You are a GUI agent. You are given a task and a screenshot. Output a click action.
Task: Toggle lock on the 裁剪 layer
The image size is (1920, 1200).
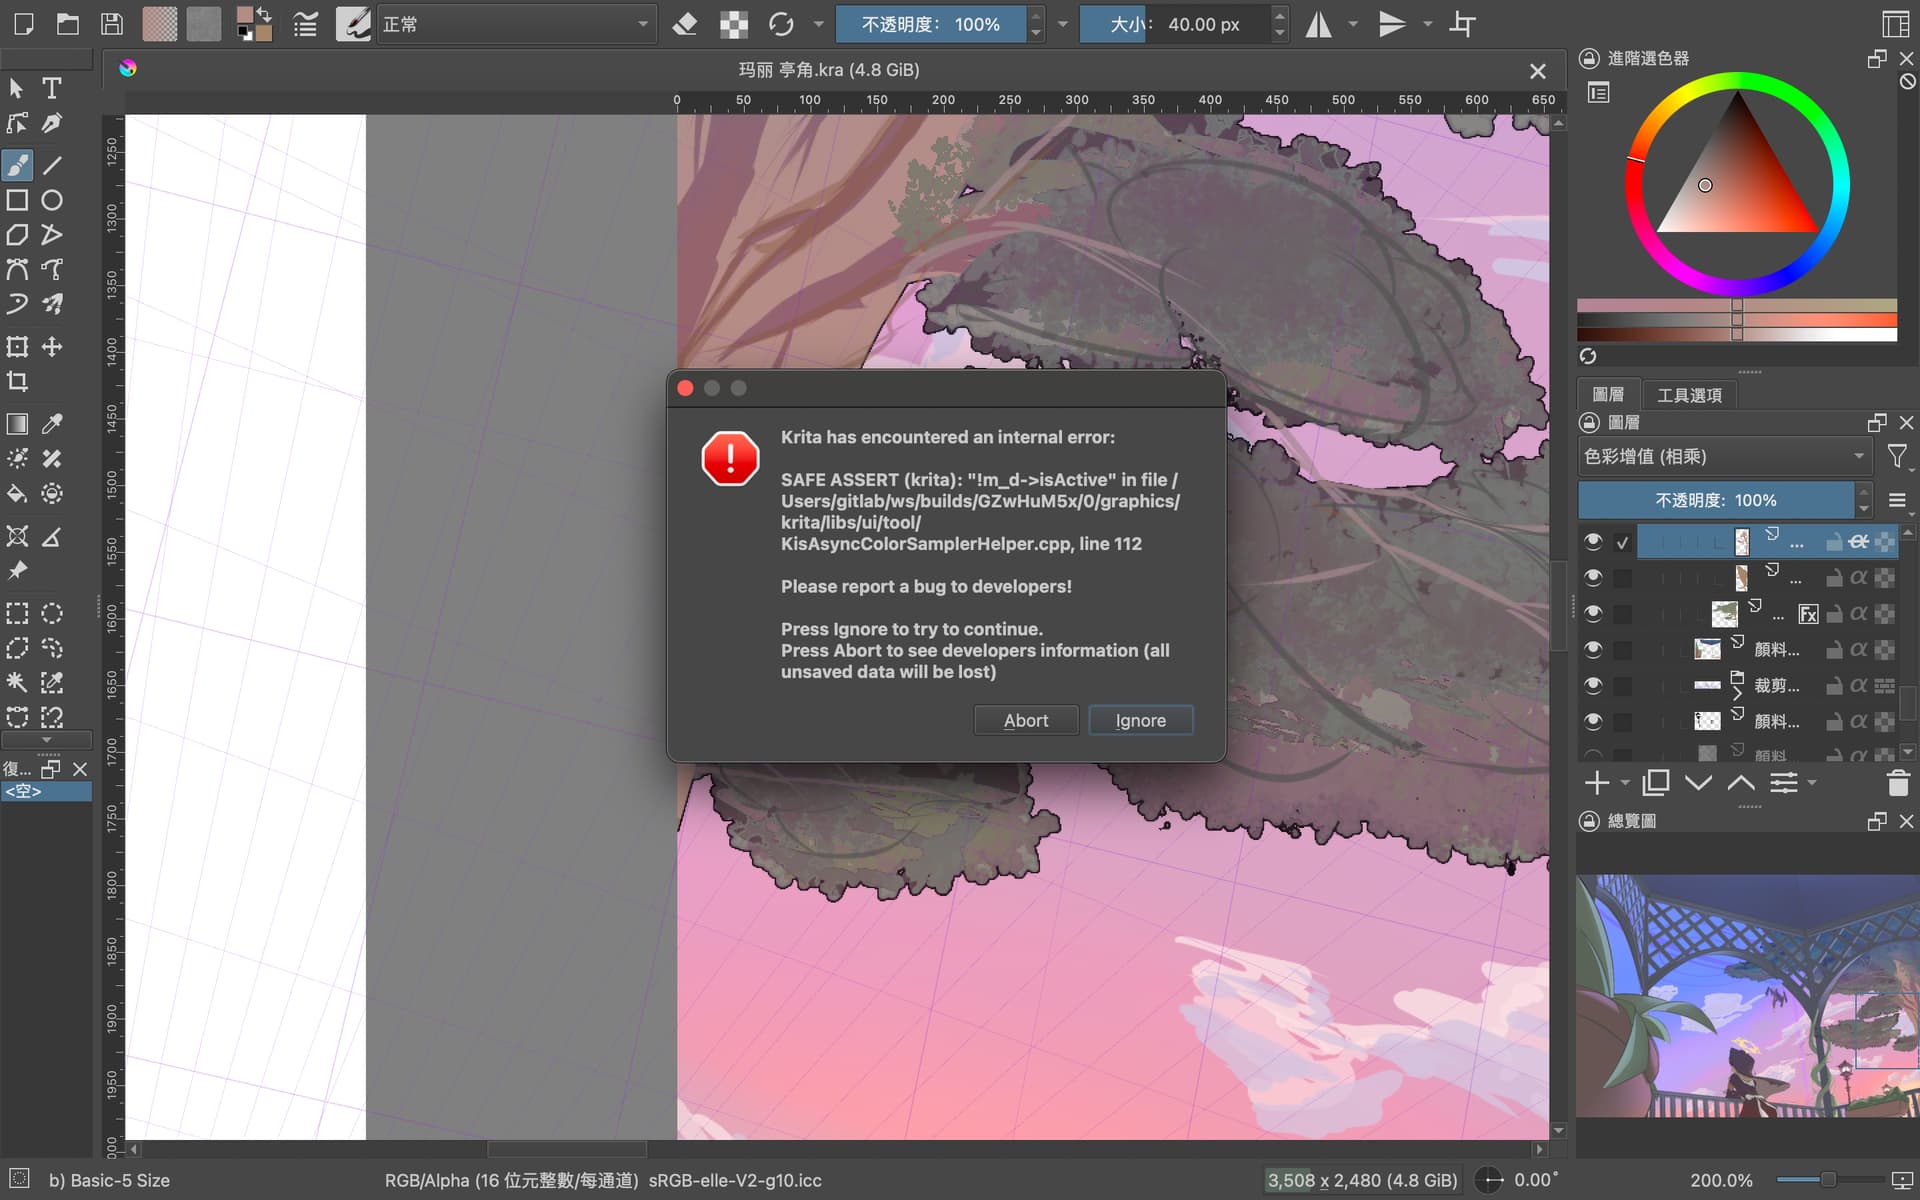click(1834, 686)
